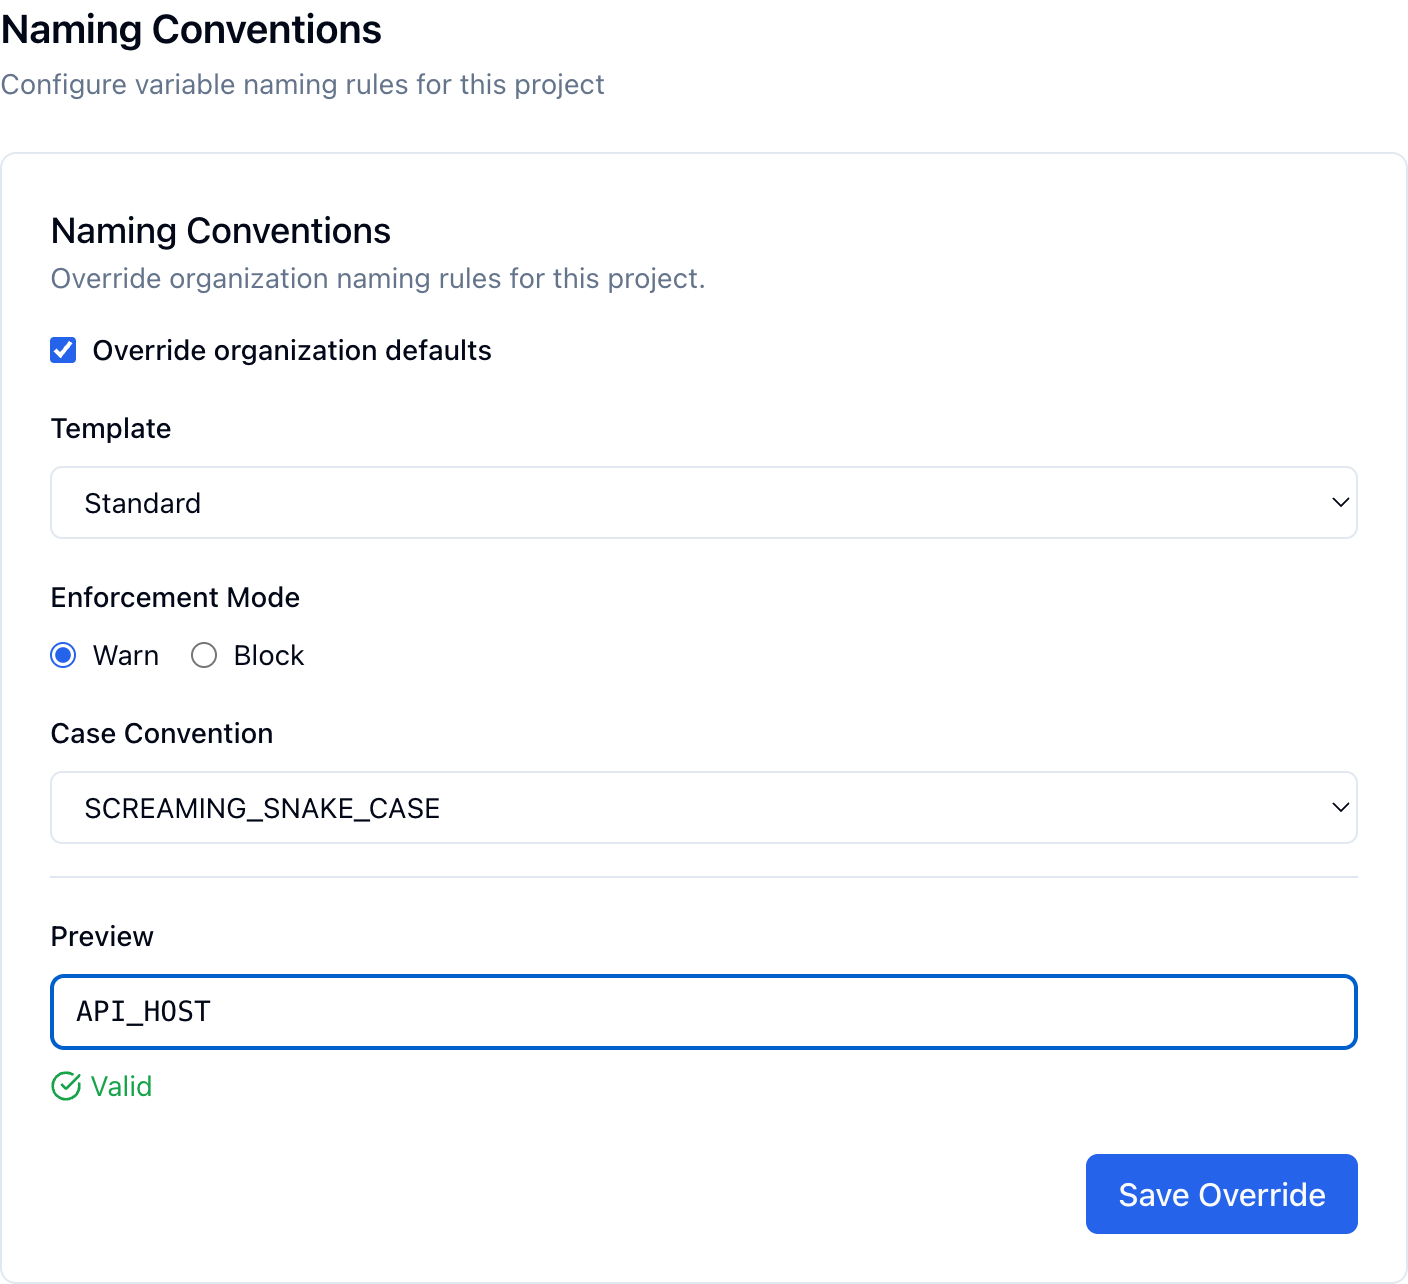
Task: Click the green Valid checkmark icon
Action: click(x=64, y=1086)
